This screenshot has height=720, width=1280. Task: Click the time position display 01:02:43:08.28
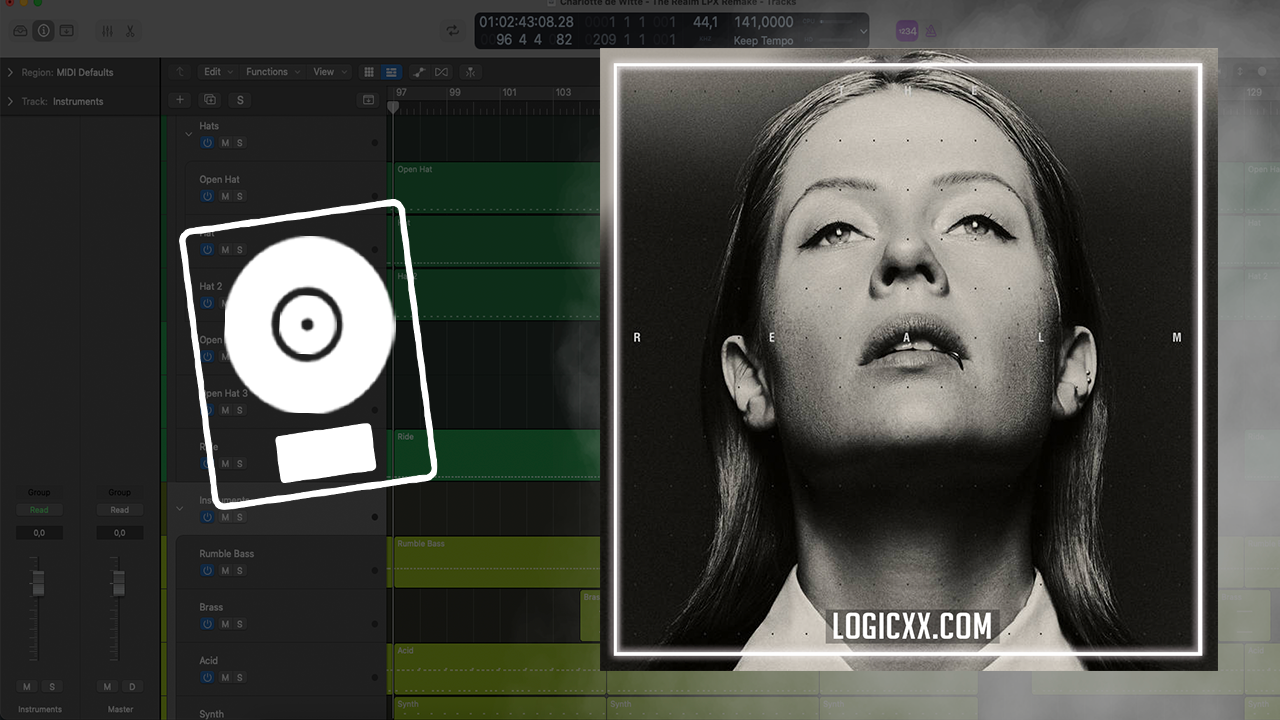click(x=526, y=22)
